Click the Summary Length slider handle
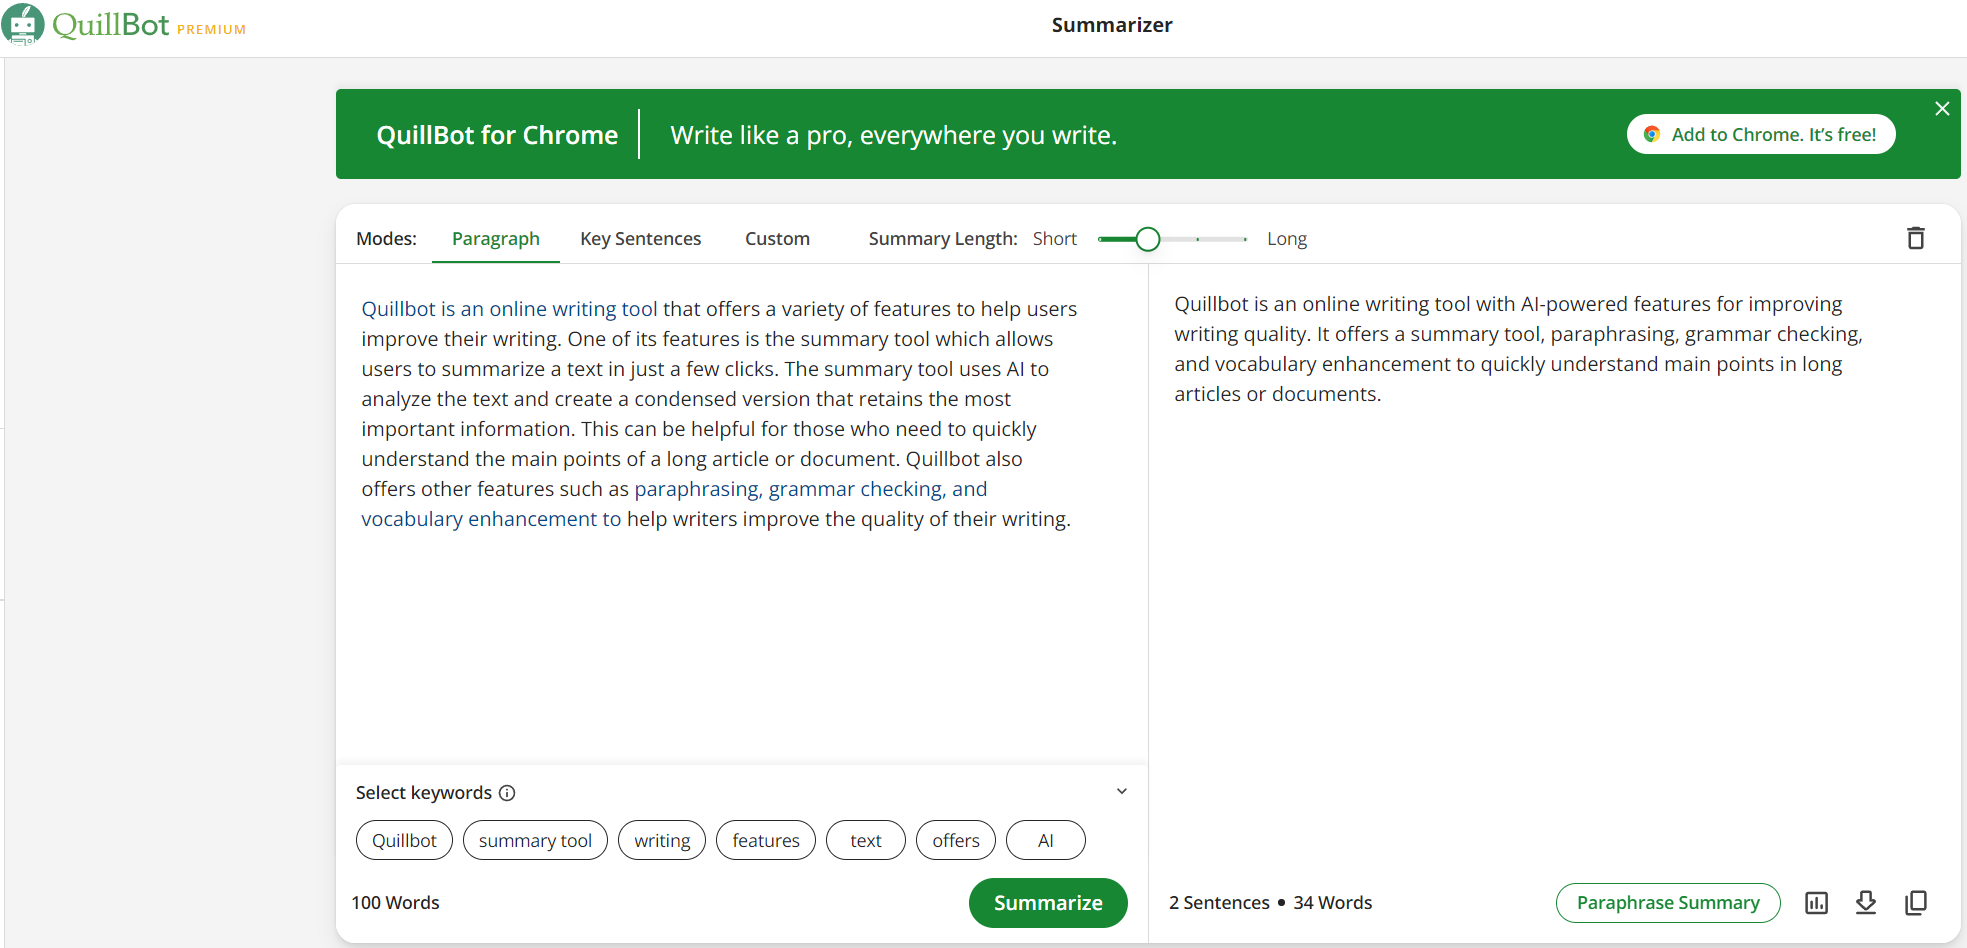The width and height of the screenshot is (1967, 948). [1148, 239]
